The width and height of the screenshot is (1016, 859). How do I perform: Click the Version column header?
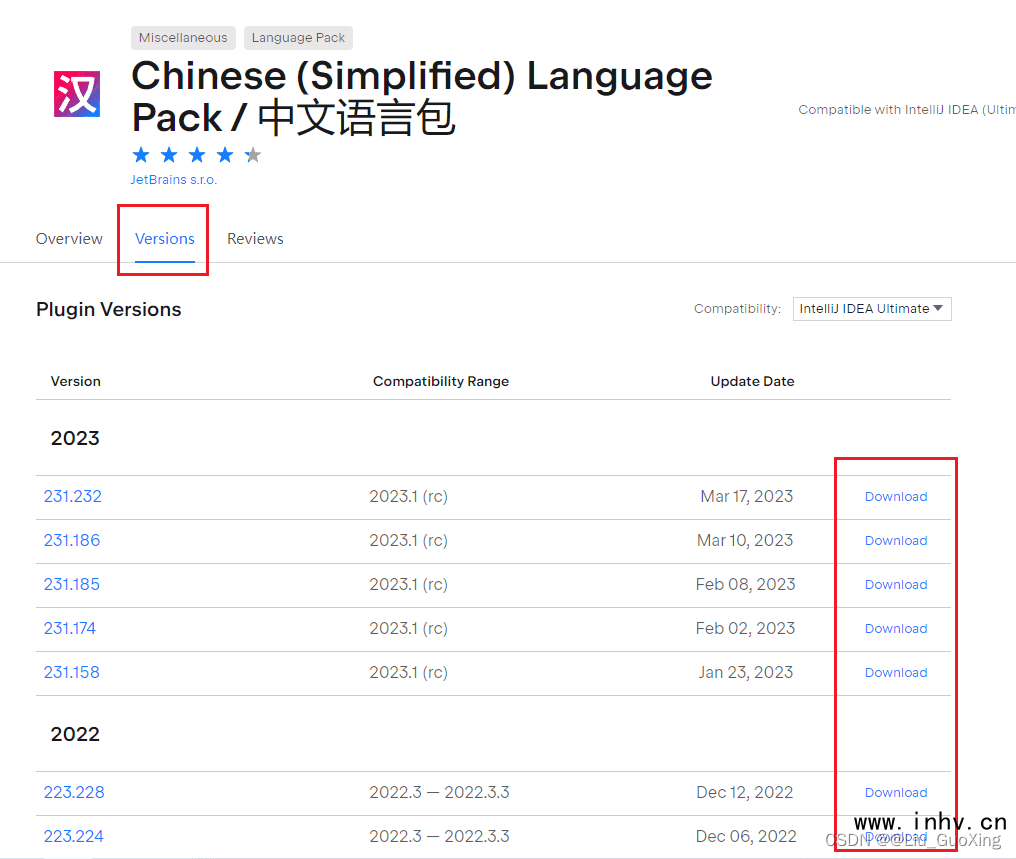[76, 382]
